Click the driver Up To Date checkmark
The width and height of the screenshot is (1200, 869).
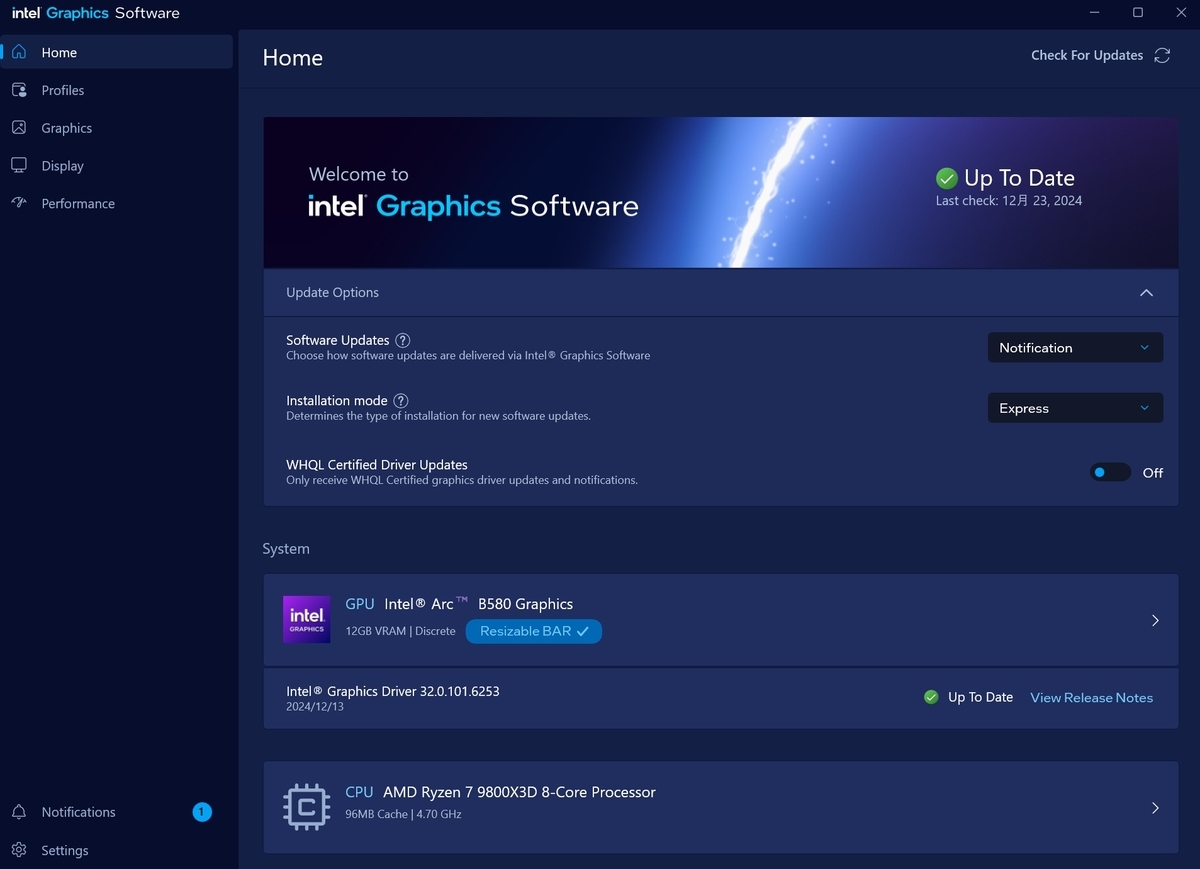point(931,697)
